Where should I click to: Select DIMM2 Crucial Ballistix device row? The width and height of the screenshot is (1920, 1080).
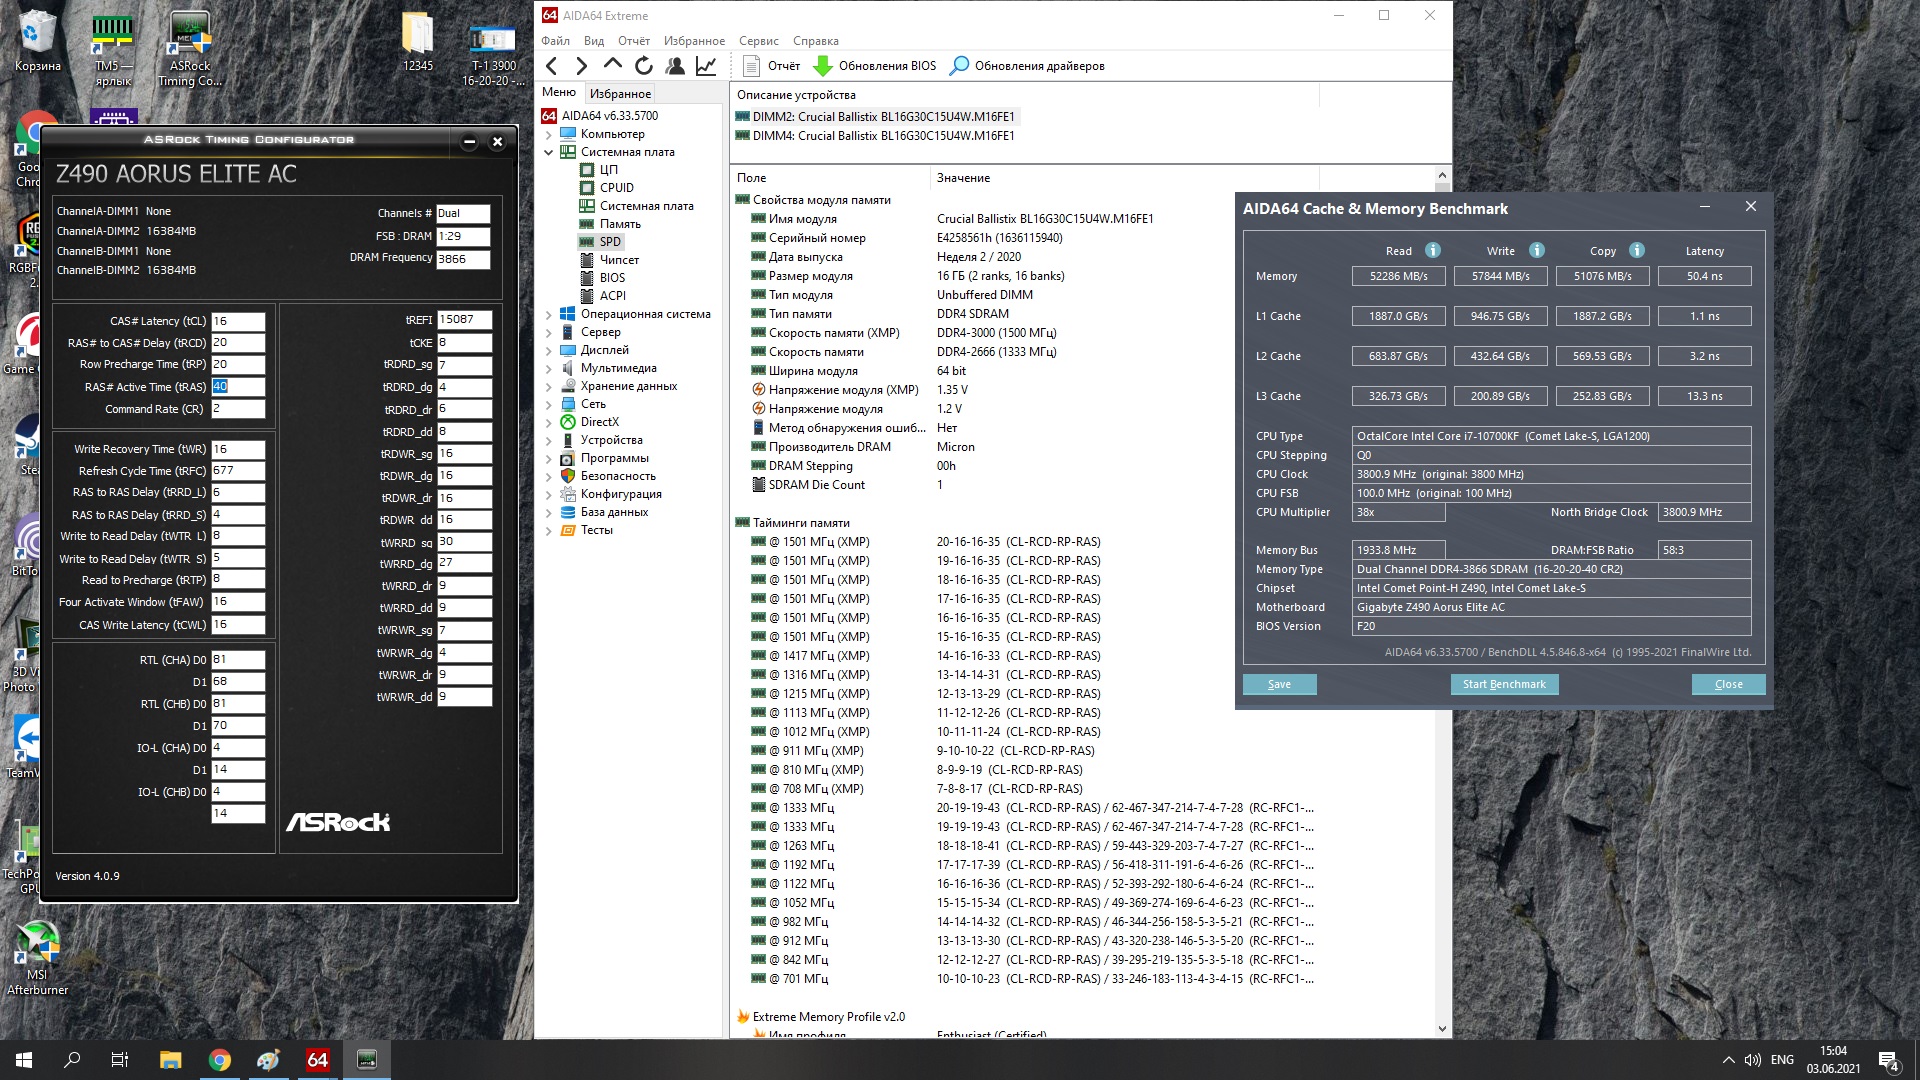(x=875, y=117)
